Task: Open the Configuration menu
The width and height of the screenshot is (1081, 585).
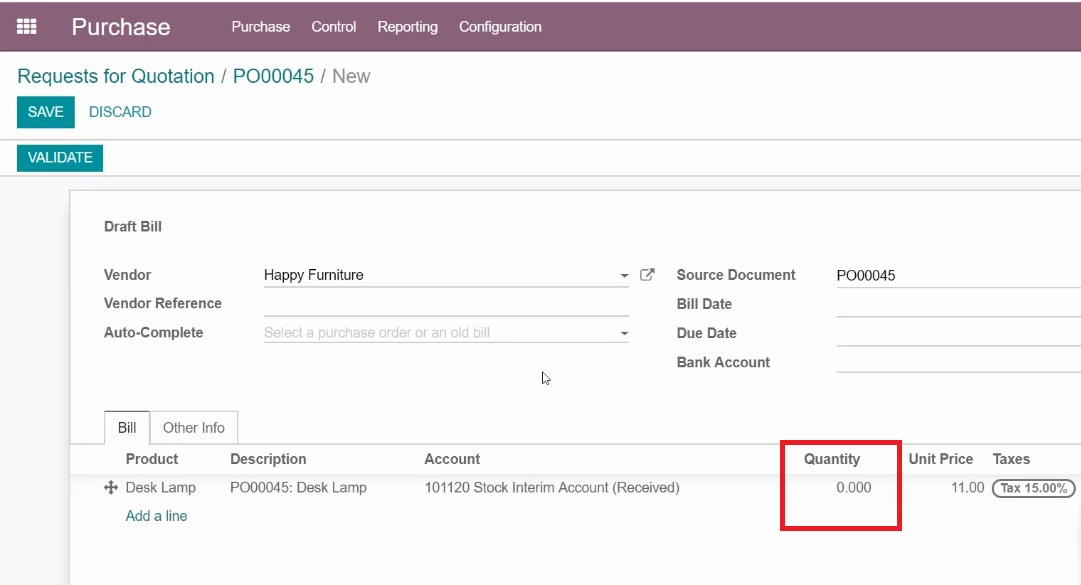Action: click(x=500, y=27)
